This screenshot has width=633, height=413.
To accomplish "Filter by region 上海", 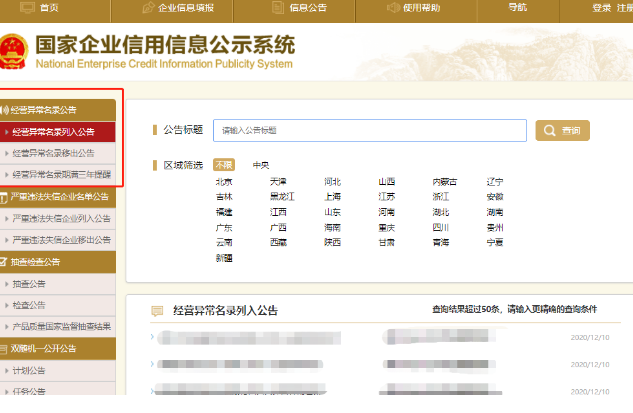I will [333, 197].
